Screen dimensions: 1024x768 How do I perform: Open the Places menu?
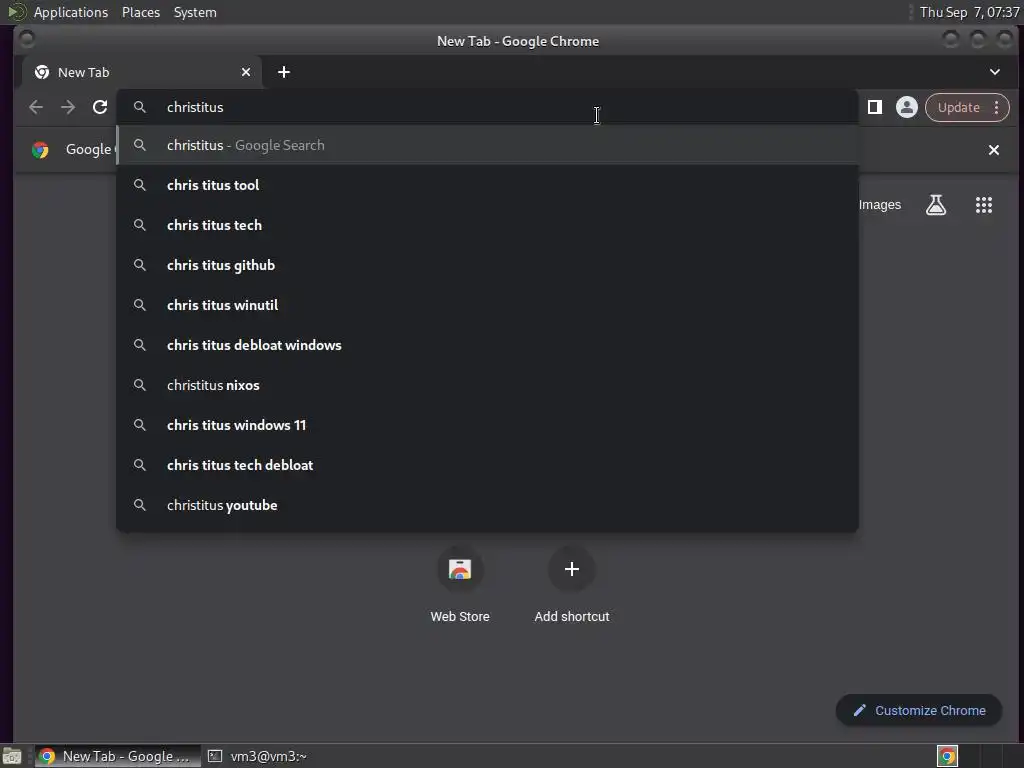(x=140, y=12)
